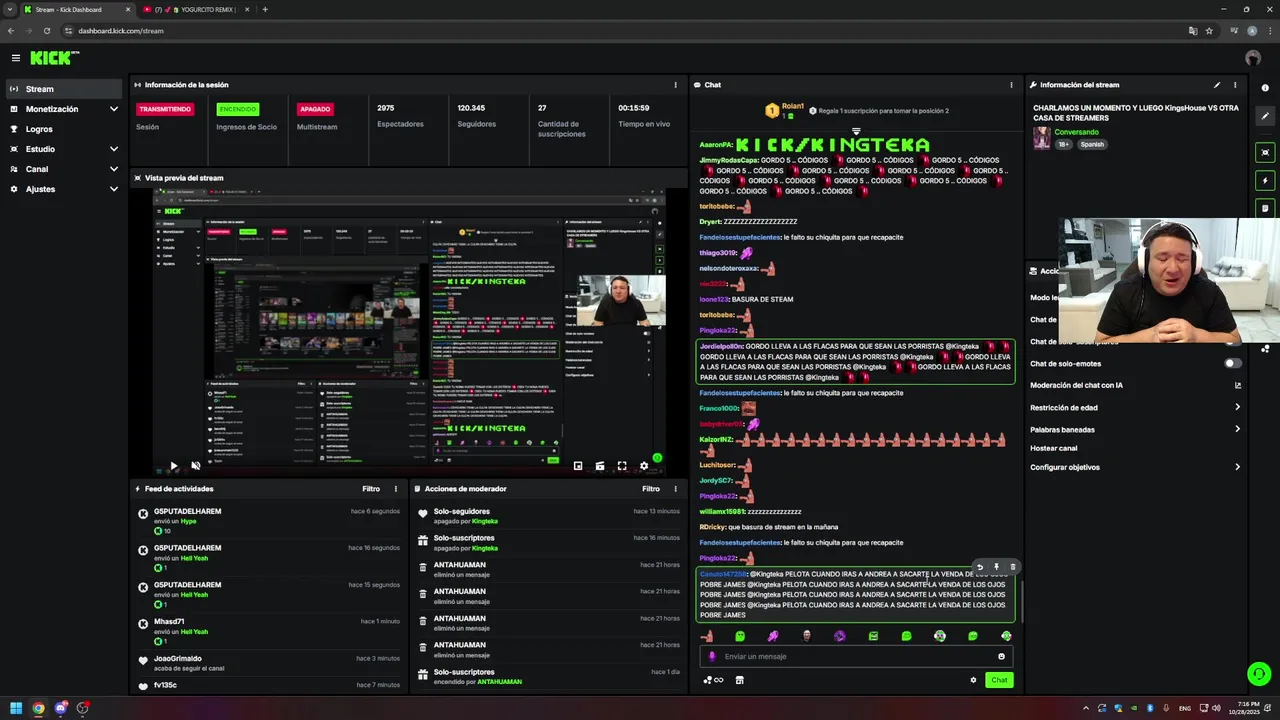Screen dimensions: 1280x720
Task: Select Stream in the left sidebar
Action: click(x=65, y=89)
